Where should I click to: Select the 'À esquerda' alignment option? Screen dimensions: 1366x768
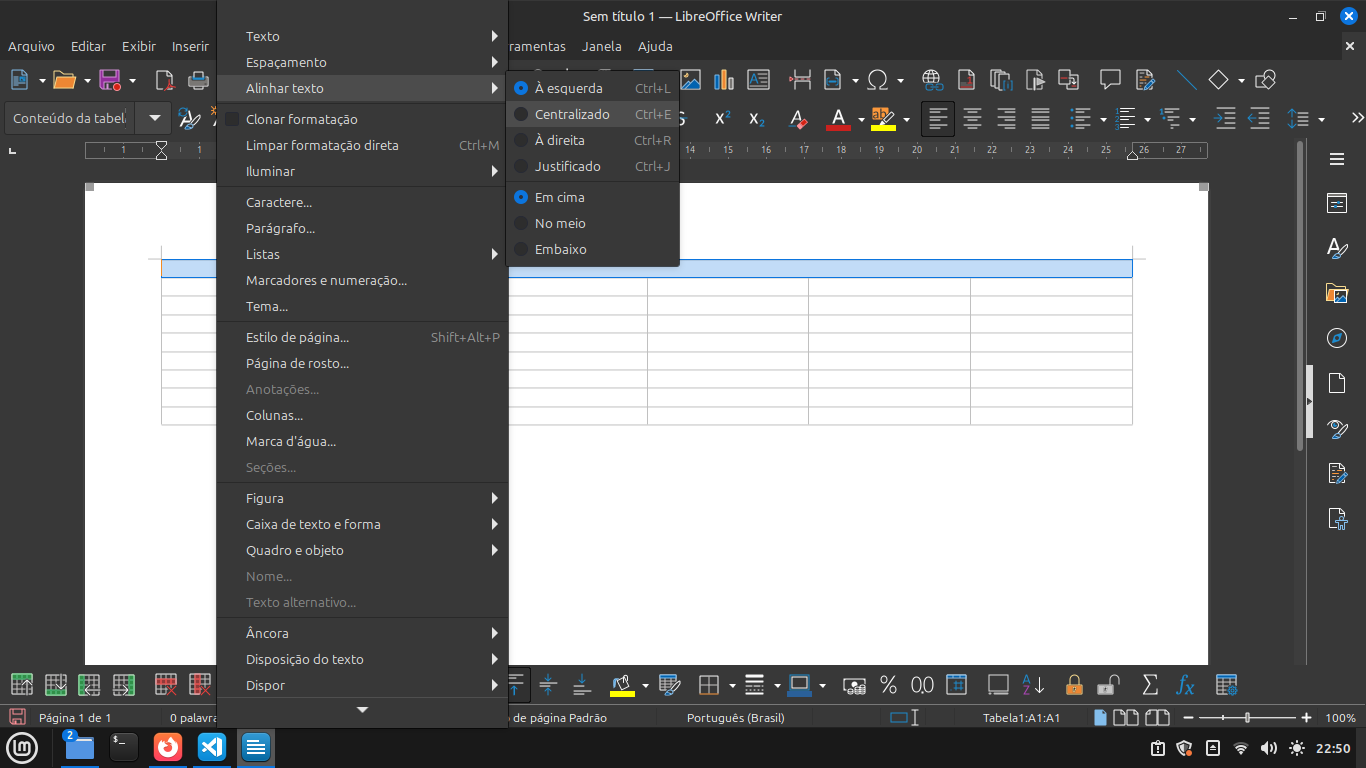click(593, 88)
